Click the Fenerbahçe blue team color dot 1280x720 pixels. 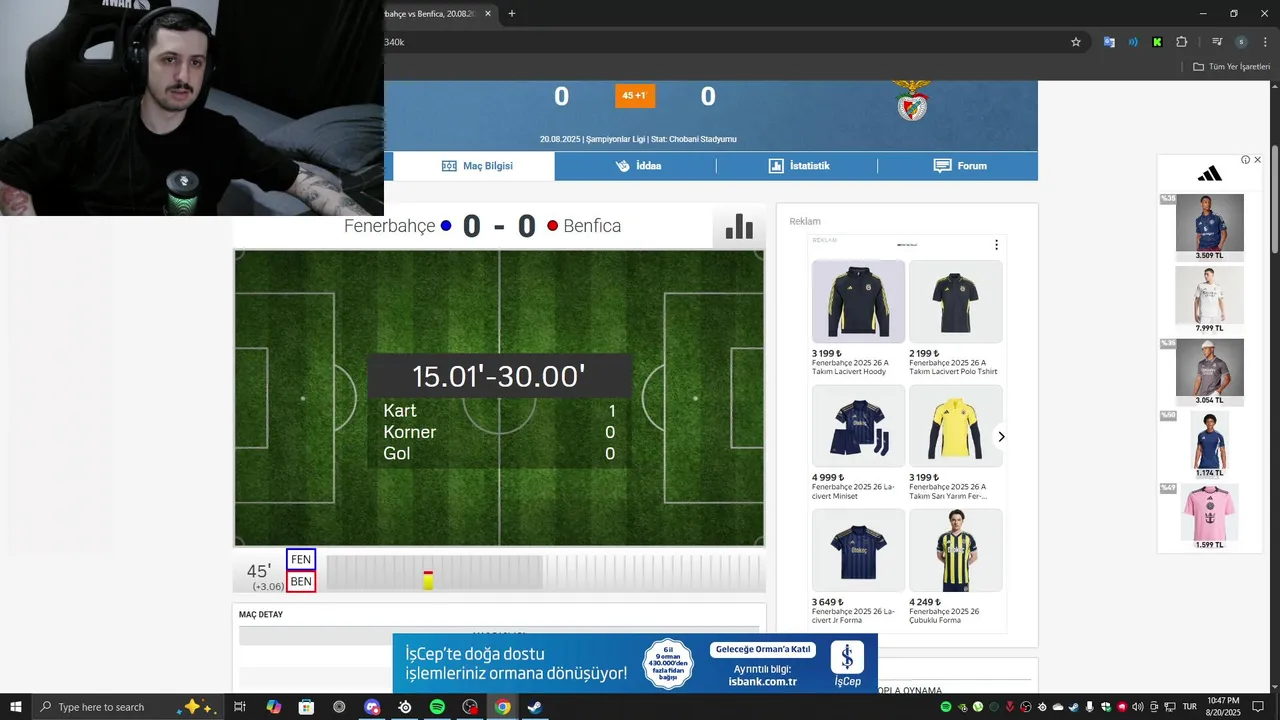point(446,226)
